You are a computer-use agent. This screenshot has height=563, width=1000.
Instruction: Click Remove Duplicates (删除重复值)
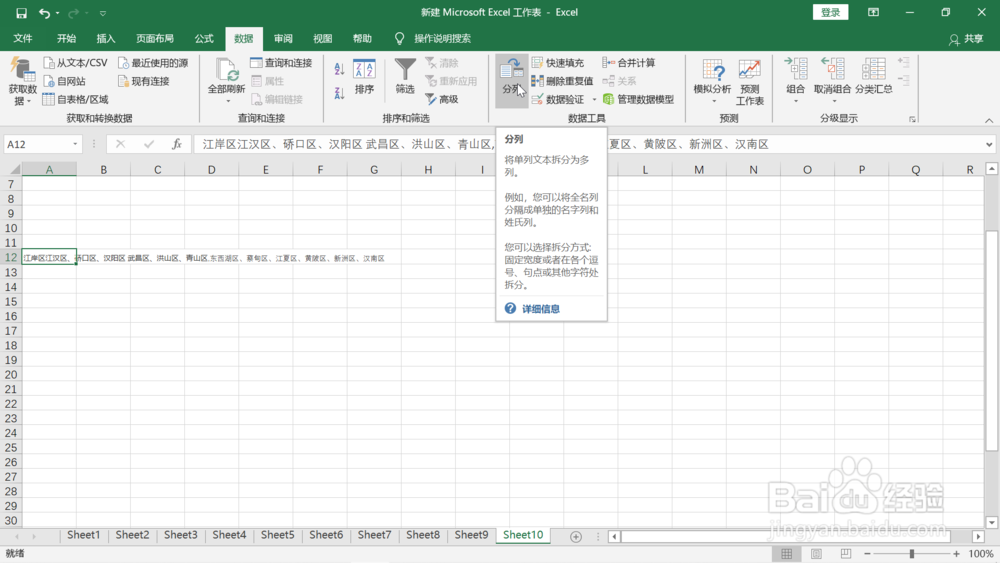coord(562,81)
